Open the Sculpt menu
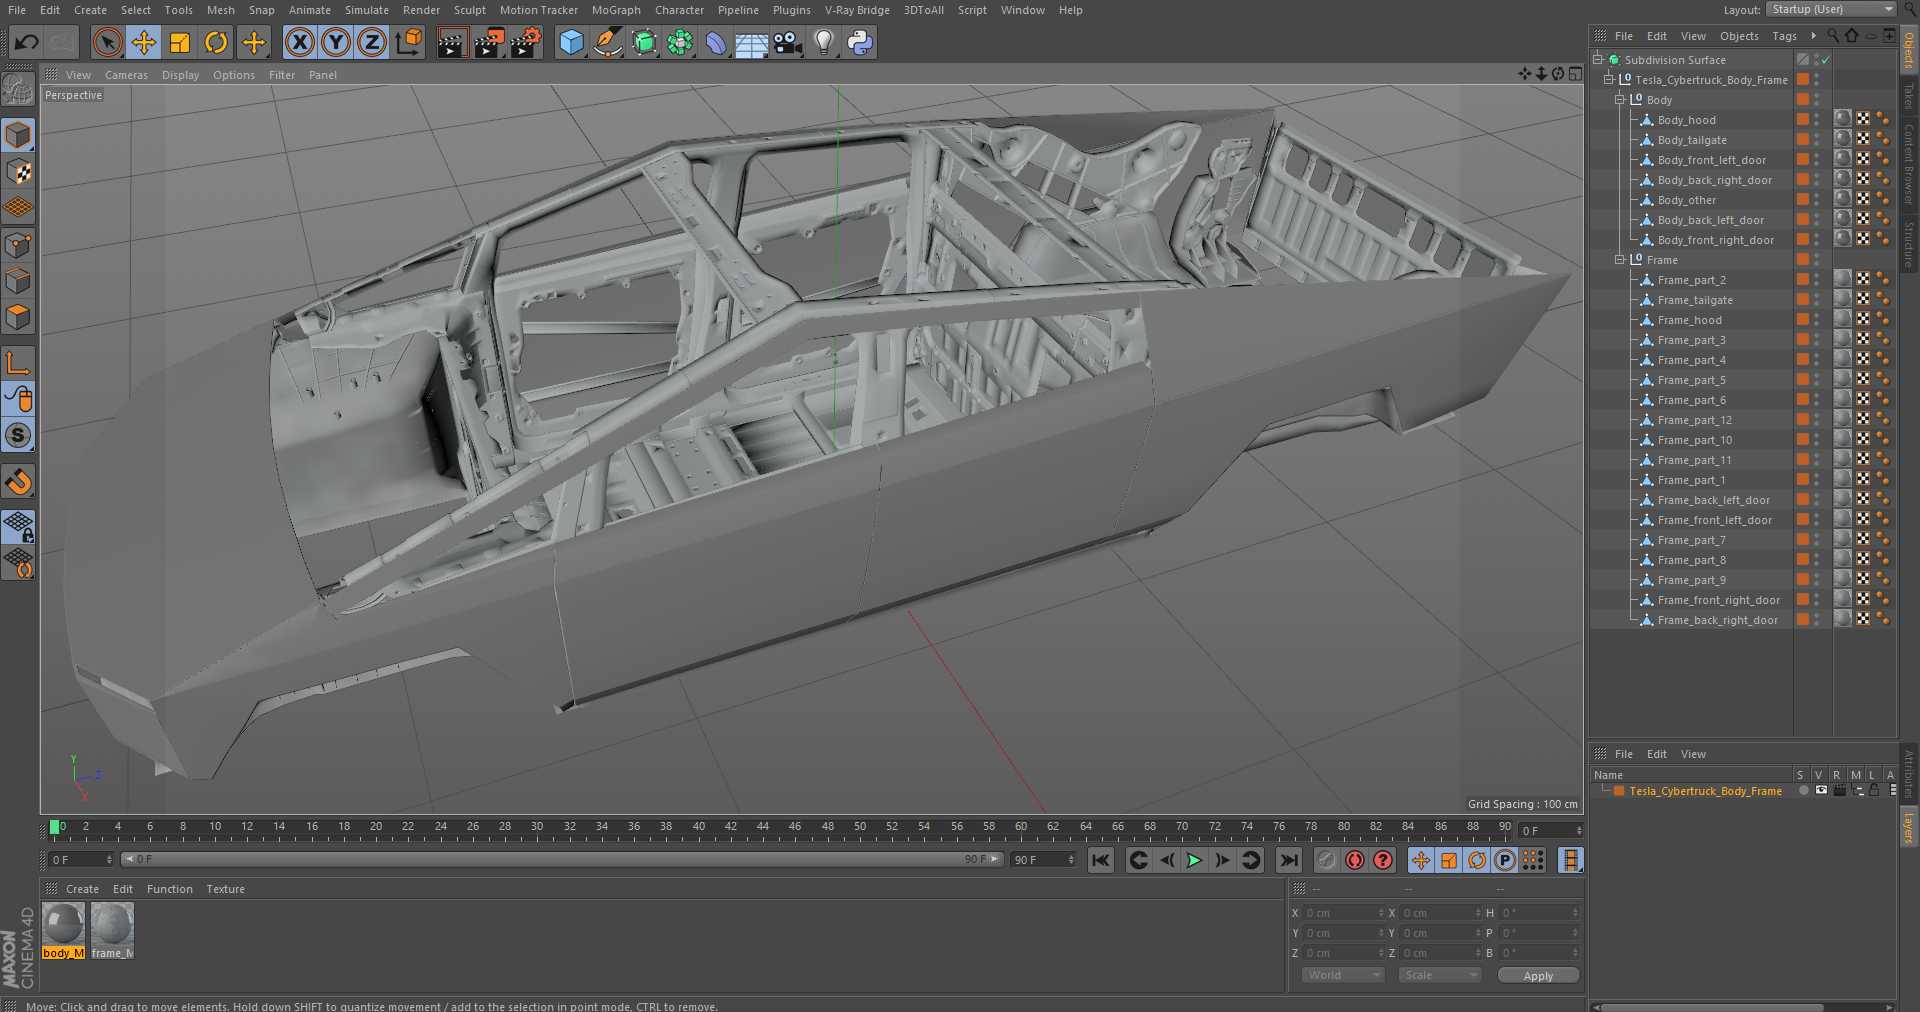Screen dimensions: 1920x1012 pyautogui.click(x=470, y=10)
